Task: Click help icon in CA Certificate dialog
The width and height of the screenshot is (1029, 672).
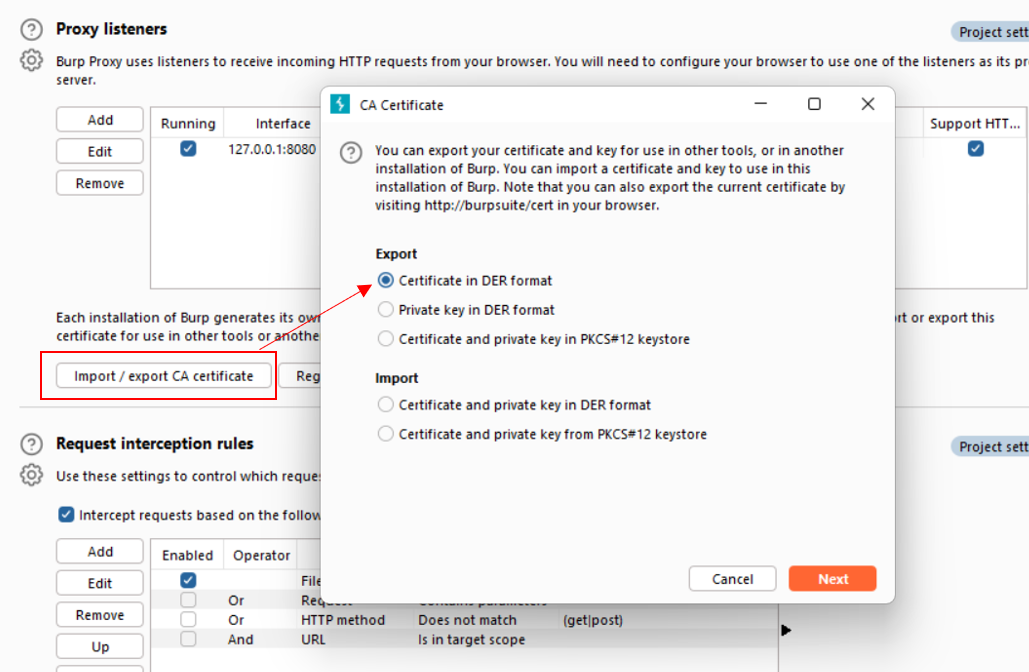Action: pyautogui.click(x=351, y=153)
